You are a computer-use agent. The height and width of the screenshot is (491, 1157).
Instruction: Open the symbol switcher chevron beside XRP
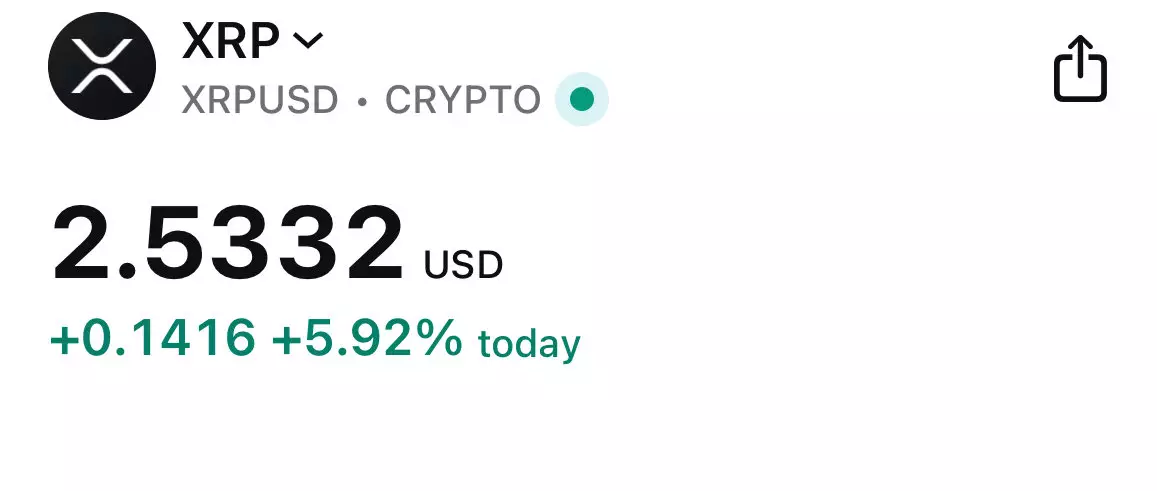[x=307, y=40]
